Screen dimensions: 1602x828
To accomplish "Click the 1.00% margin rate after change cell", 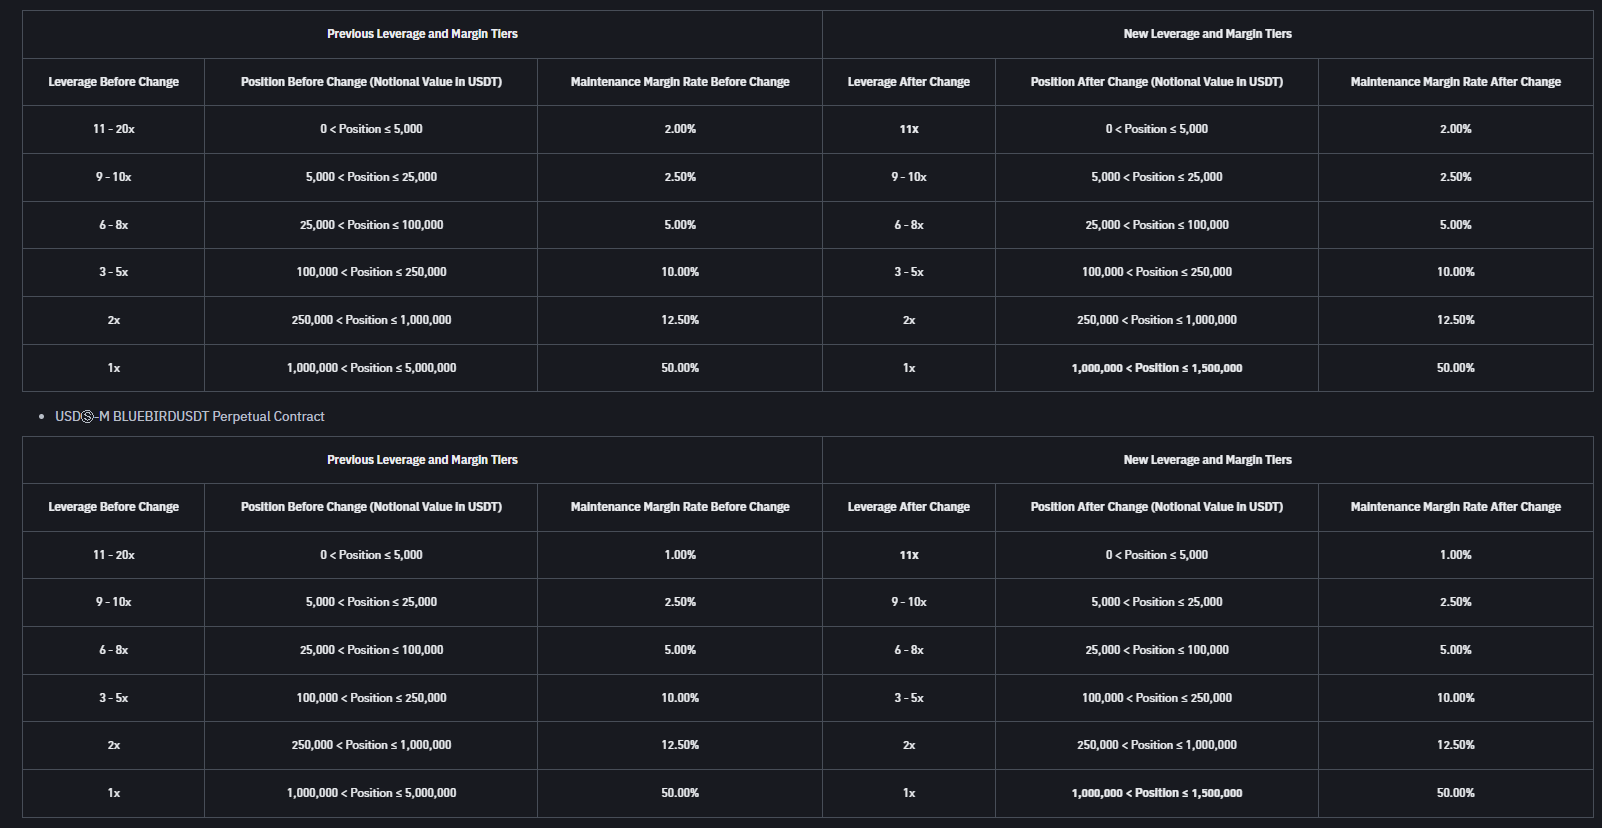I will click(1455, 555).
